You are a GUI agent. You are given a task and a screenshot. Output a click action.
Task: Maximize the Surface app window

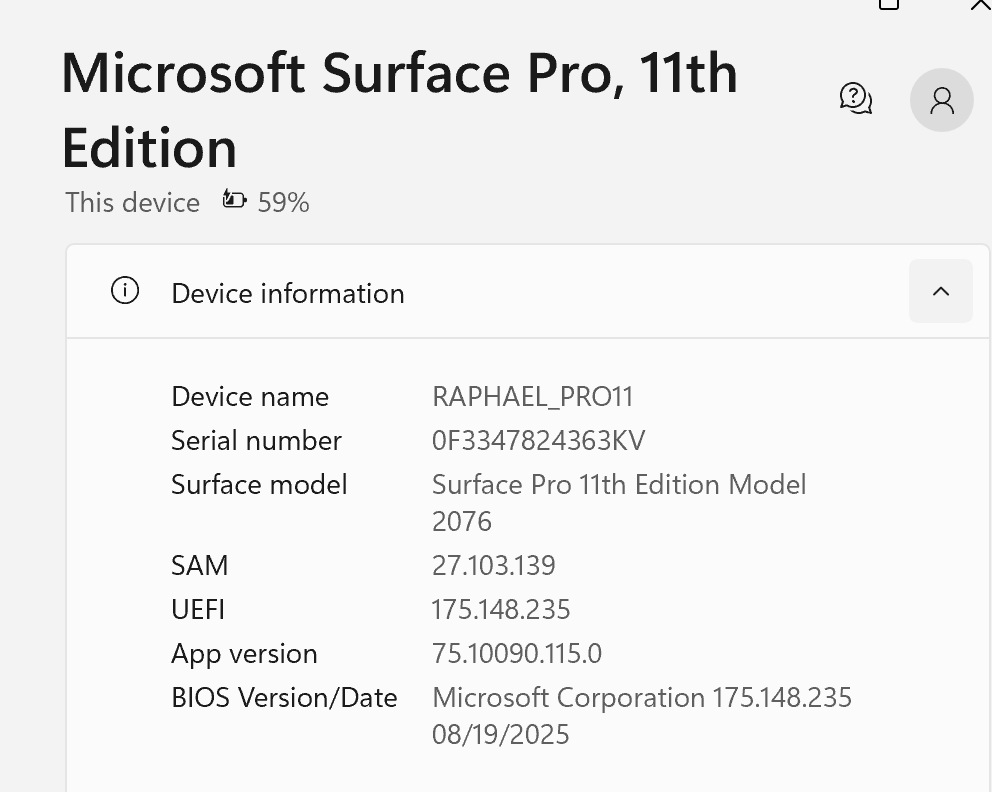pos(889,4)
